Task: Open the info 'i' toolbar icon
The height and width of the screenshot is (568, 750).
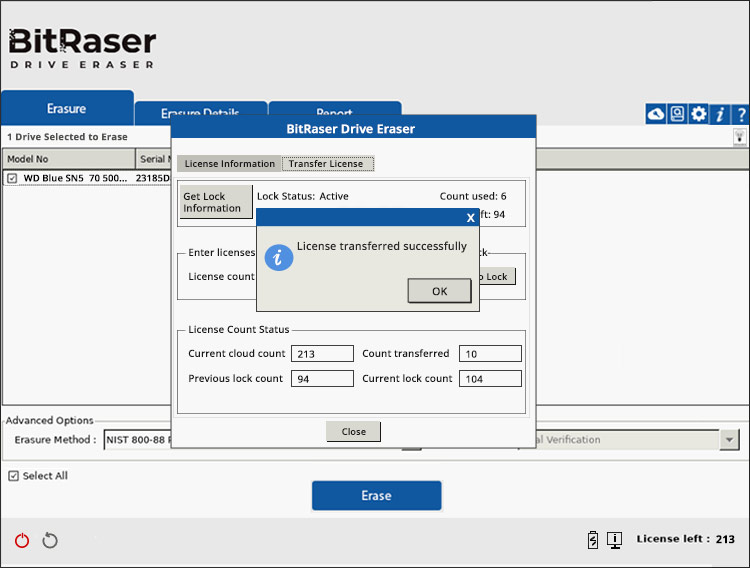Action: [719, 114]
